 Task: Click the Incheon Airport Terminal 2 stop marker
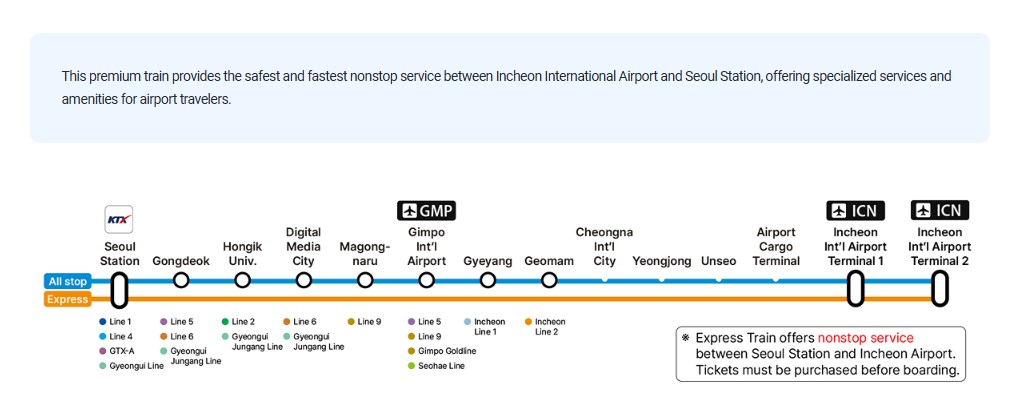point(939,289)
